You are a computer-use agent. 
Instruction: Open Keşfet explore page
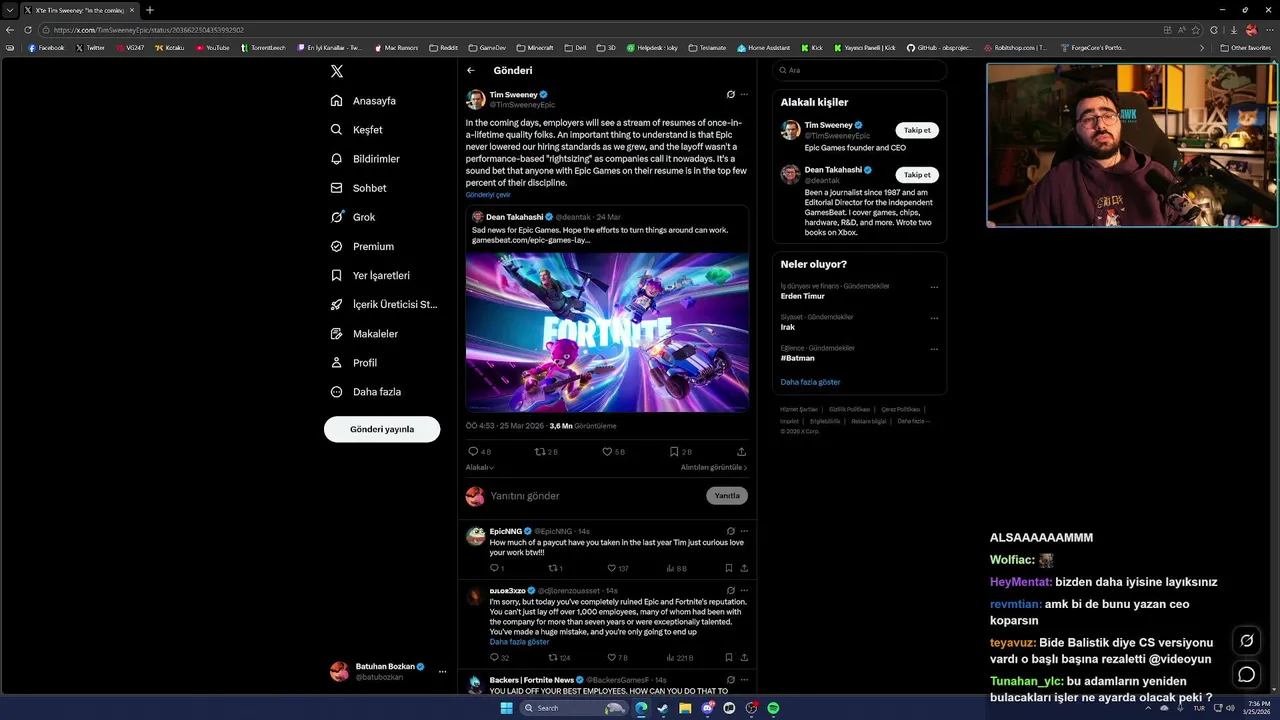click(357, 130)
